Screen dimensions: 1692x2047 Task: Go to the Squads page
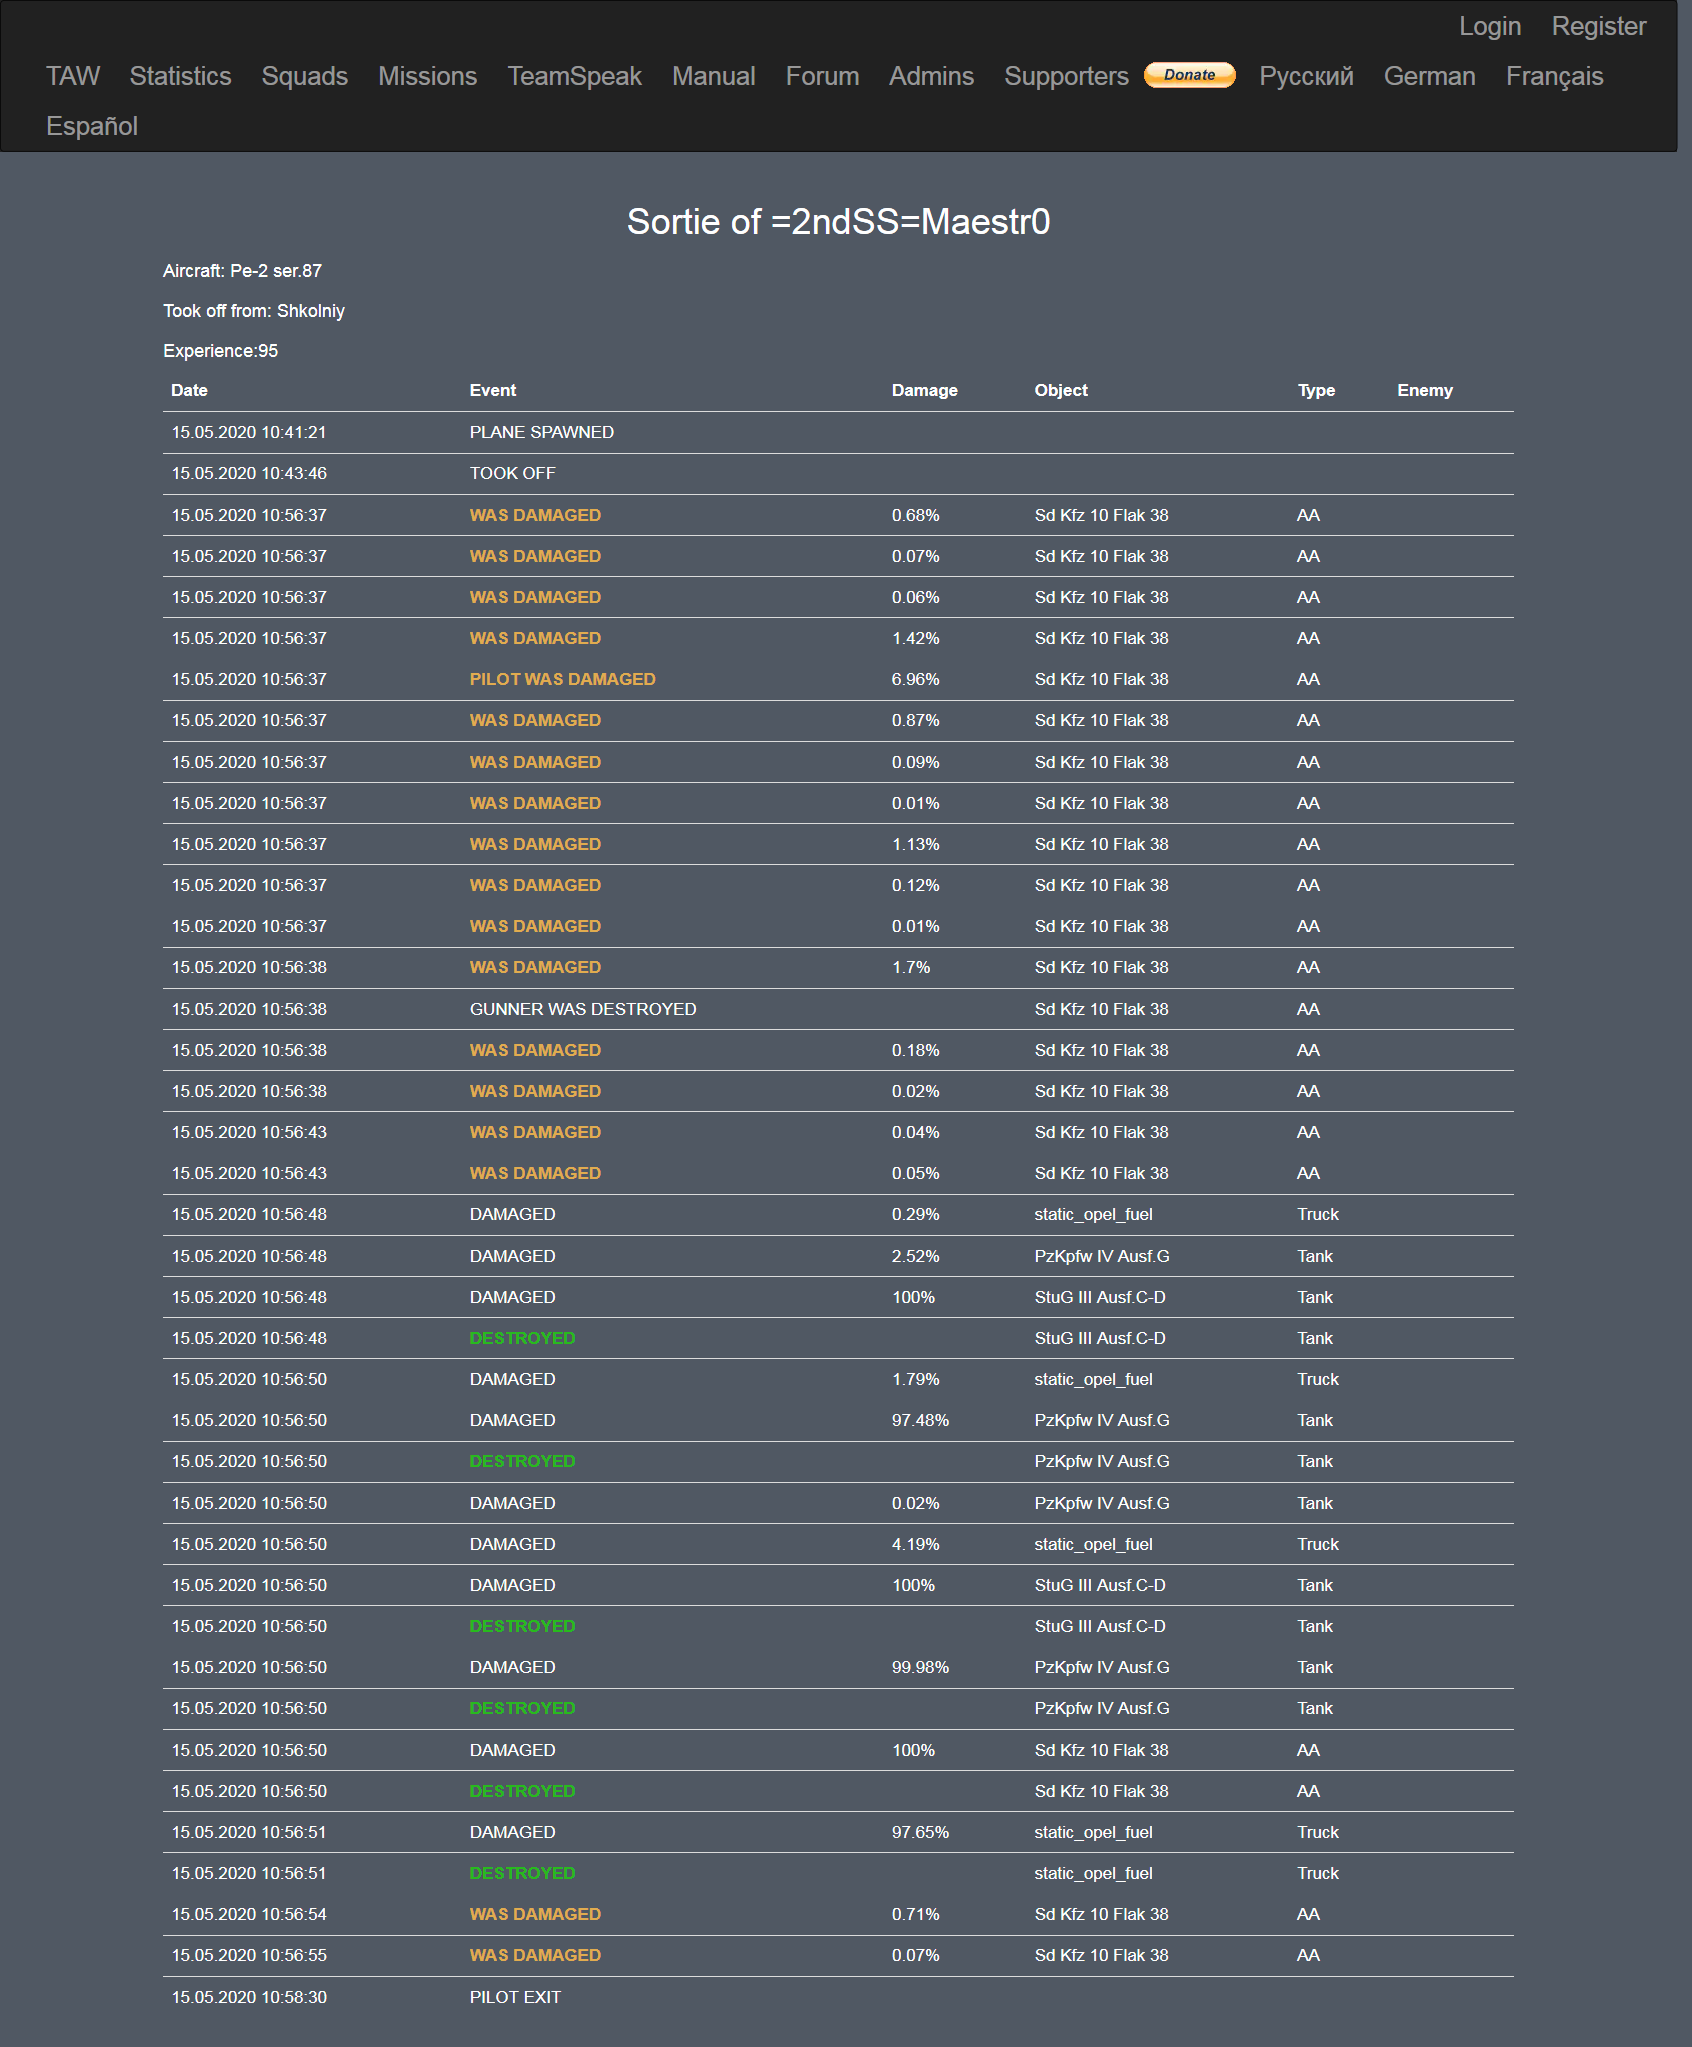305,76
